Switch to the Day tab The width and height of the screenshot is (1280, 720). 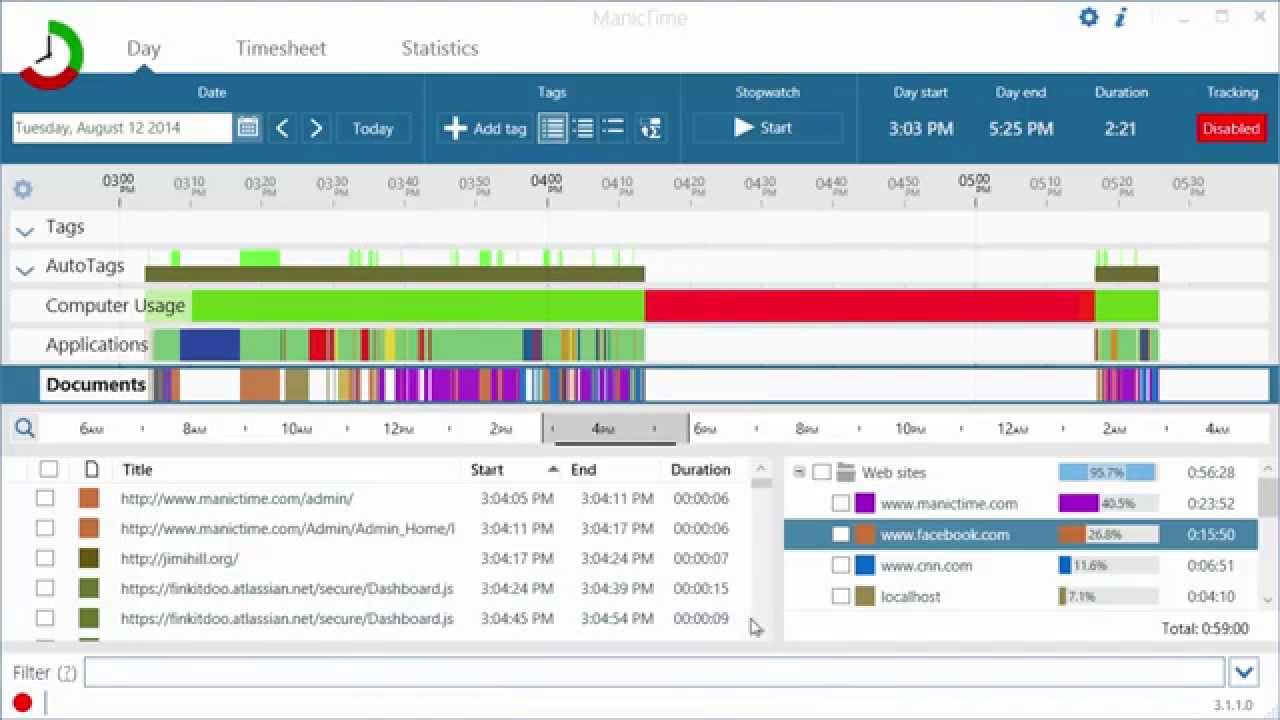pos(144,48)
